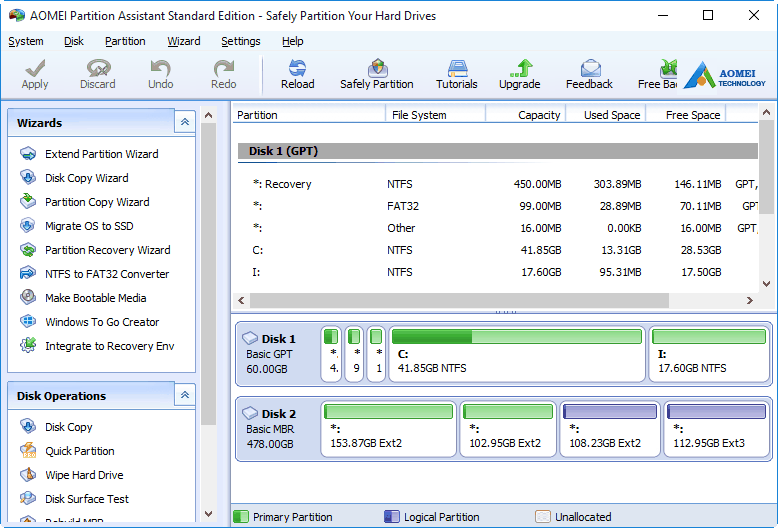Image resolution: width=778 pixels, height=528 pixels.
Task: Click the Quick Partition icon
Action: (28, 451)
